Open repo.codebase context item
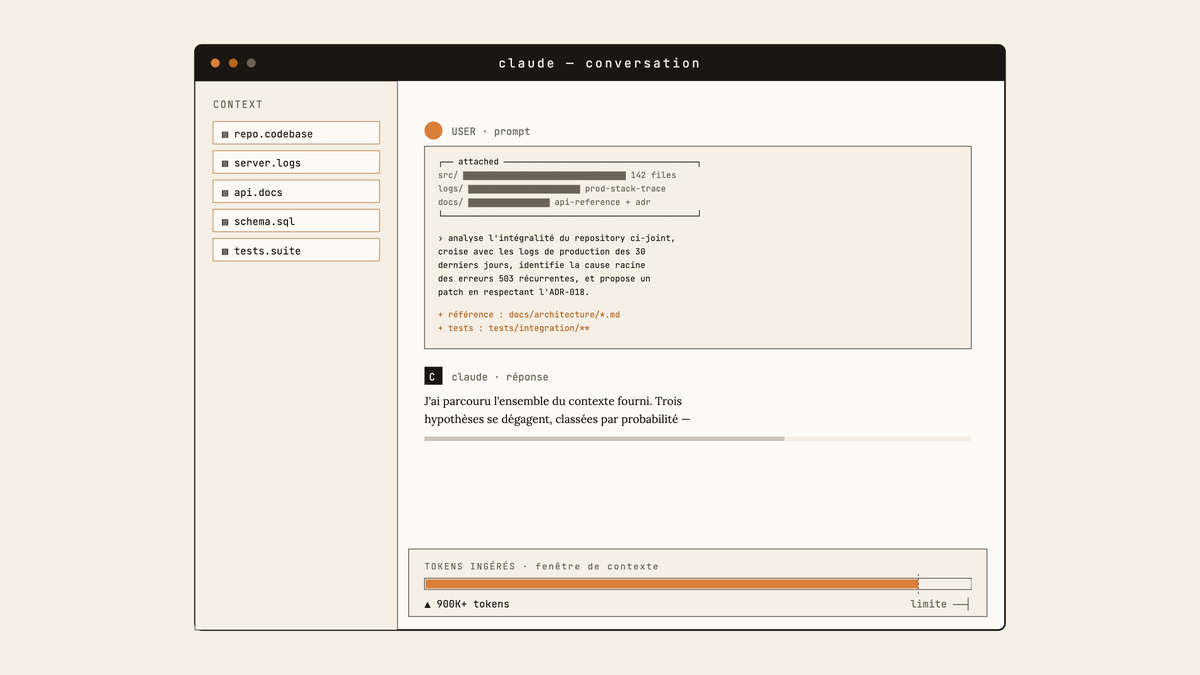This screenshot has width=1200, height=675. click(296, 133)
